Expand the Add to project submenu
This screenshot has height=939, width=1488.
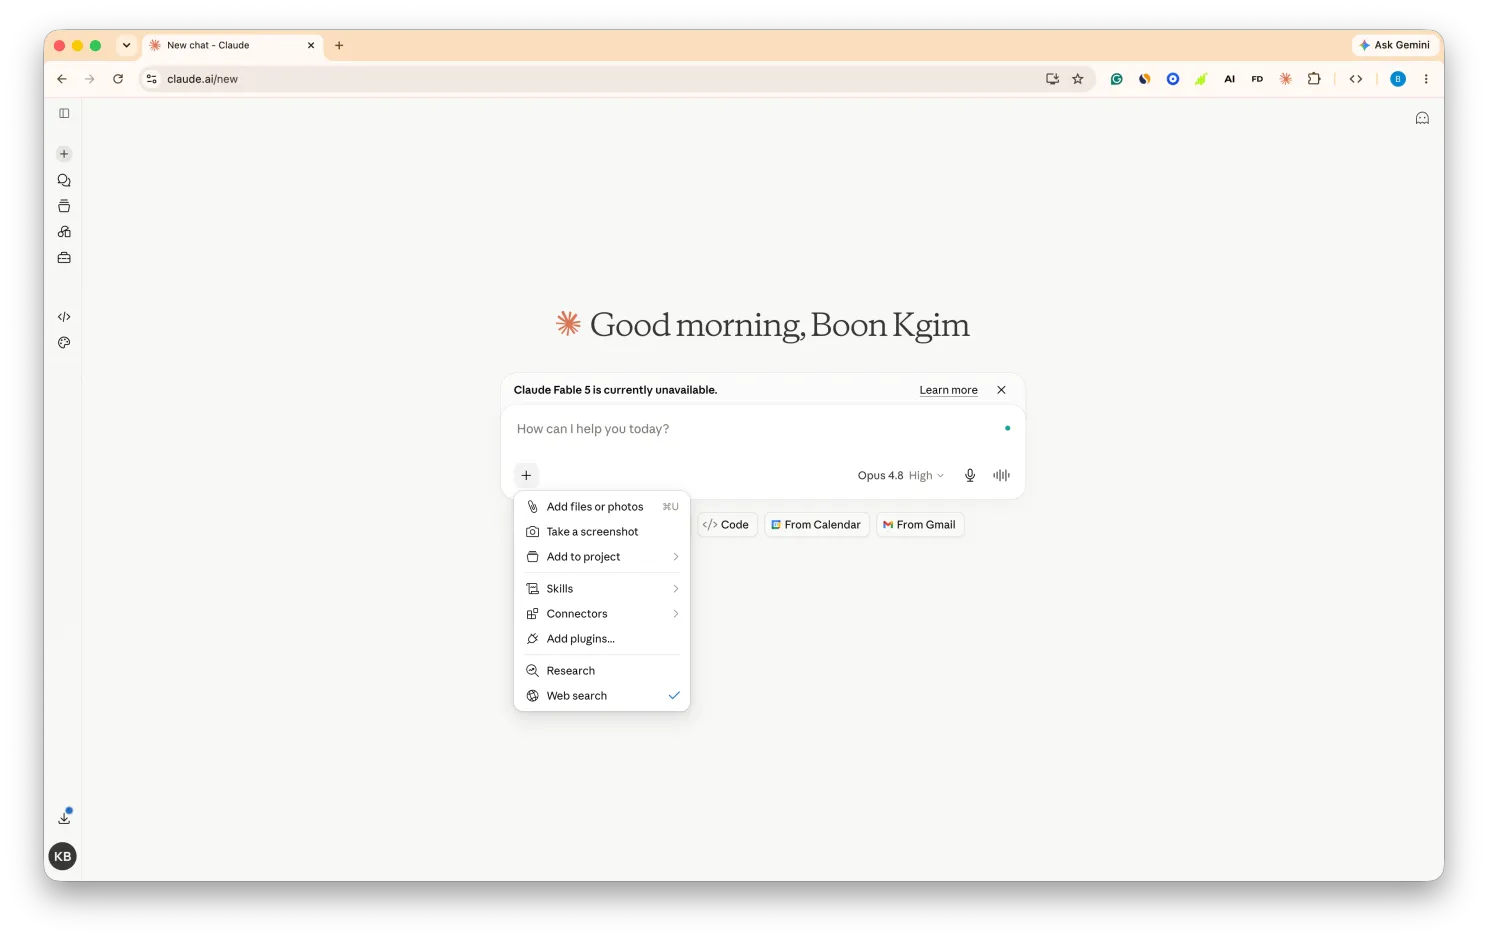tap(602, 557)
